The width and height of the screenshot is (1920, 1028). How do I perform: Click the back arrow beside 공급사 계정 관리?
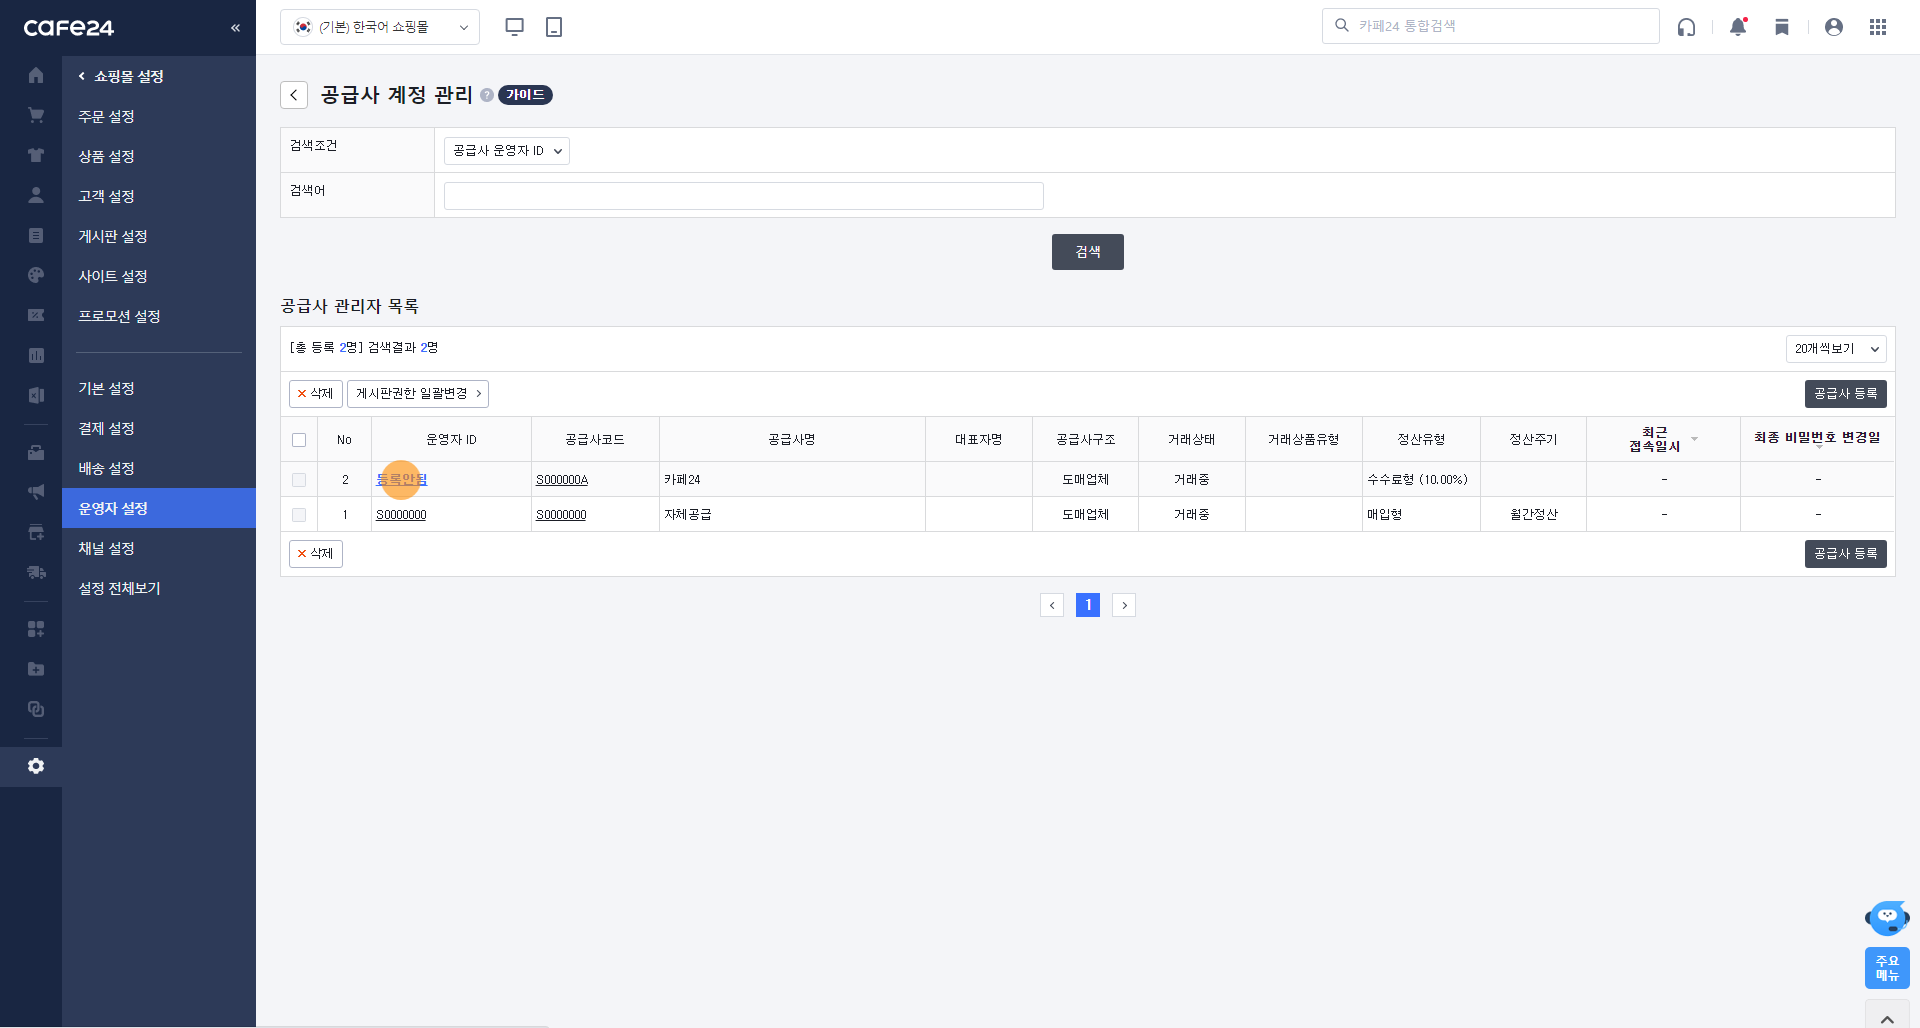tap(294, 95)
